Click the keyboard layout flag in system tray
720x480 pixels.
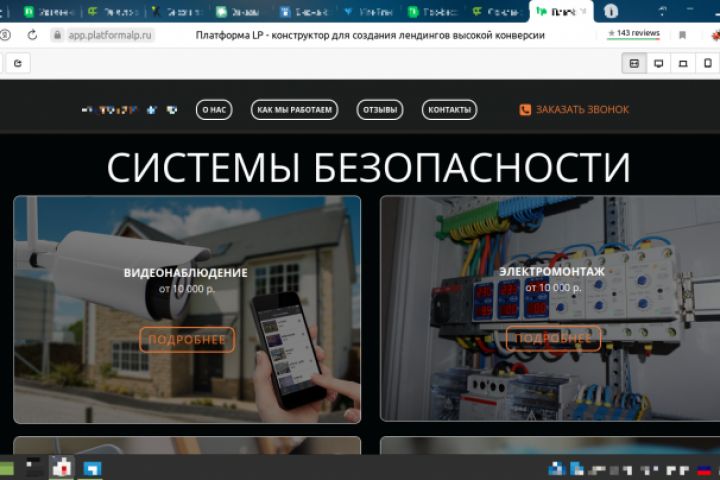click(x=704, y=470)
